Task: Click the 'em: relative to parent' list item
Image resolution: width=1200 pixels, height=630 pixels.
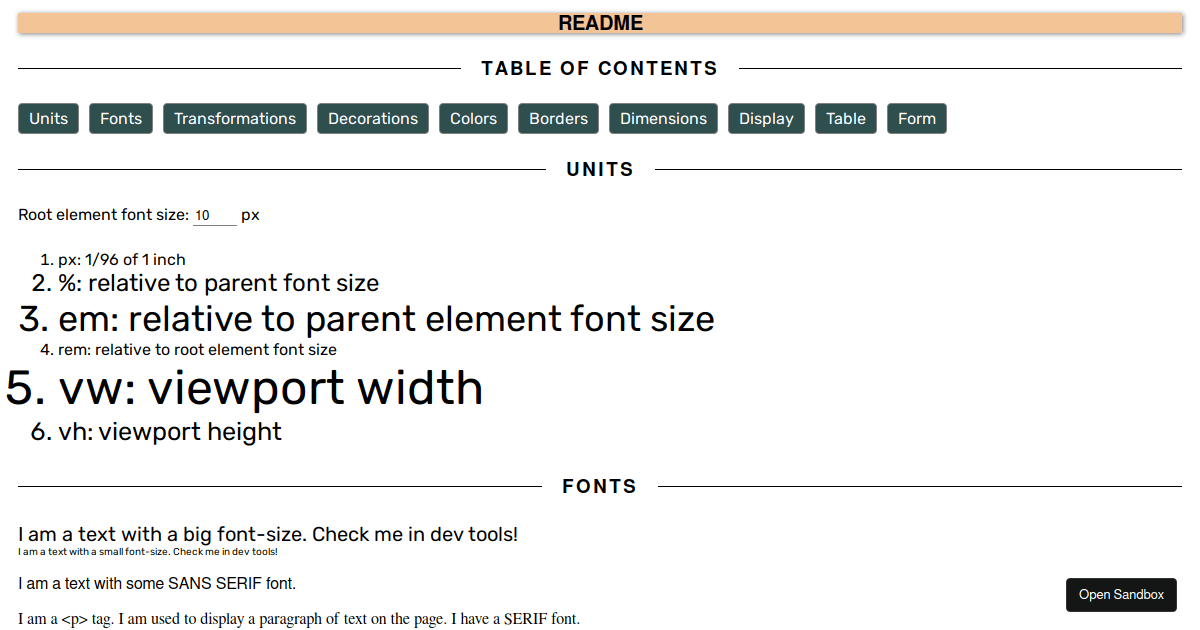Action: (386, 319)
